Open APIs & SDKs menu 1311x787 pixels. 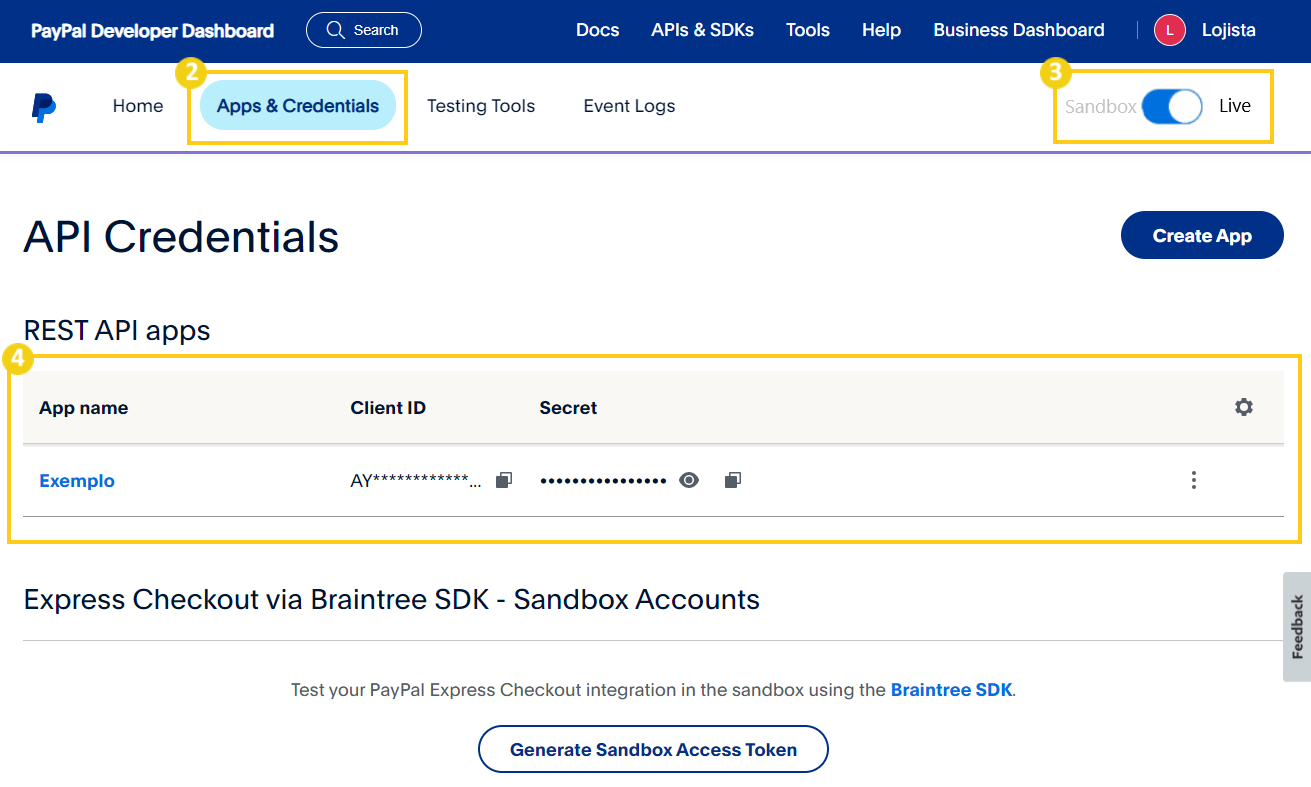[703, 30]
